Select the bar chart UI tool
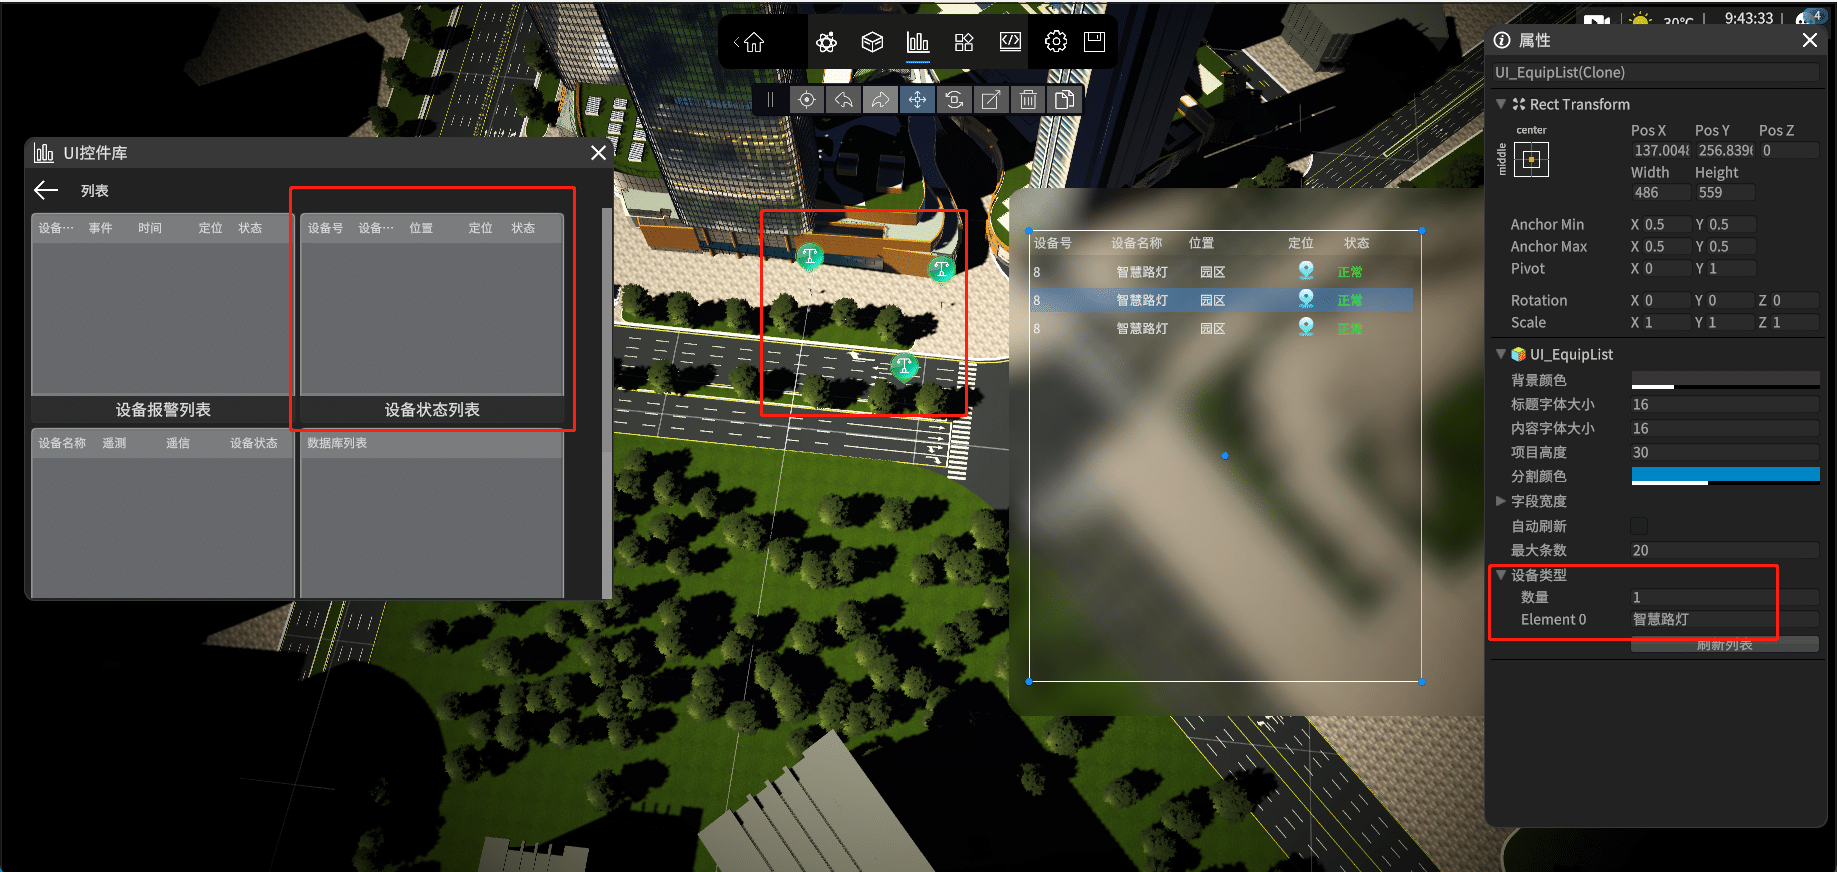1837x872 pixels. (x=918, y=42)
